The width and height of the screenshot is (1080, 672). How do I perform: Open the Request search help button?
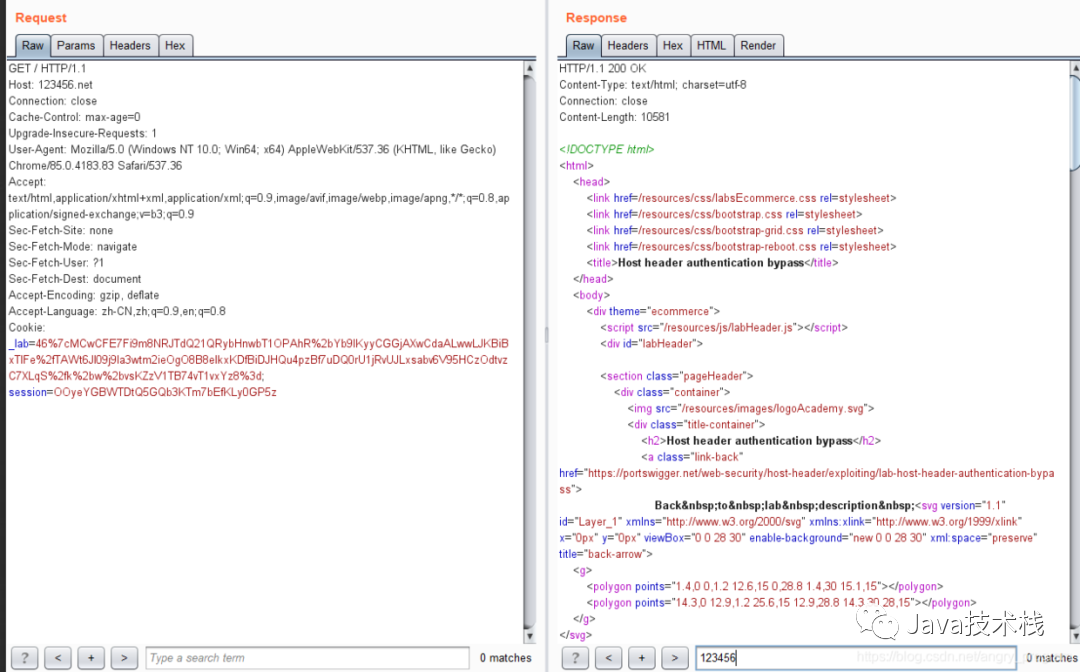pyautogui.click(x=25, y=658)
